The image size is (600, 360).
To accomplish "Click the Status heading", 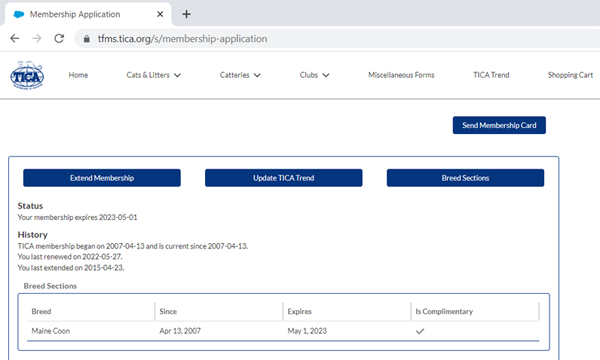I will [30, 206].
